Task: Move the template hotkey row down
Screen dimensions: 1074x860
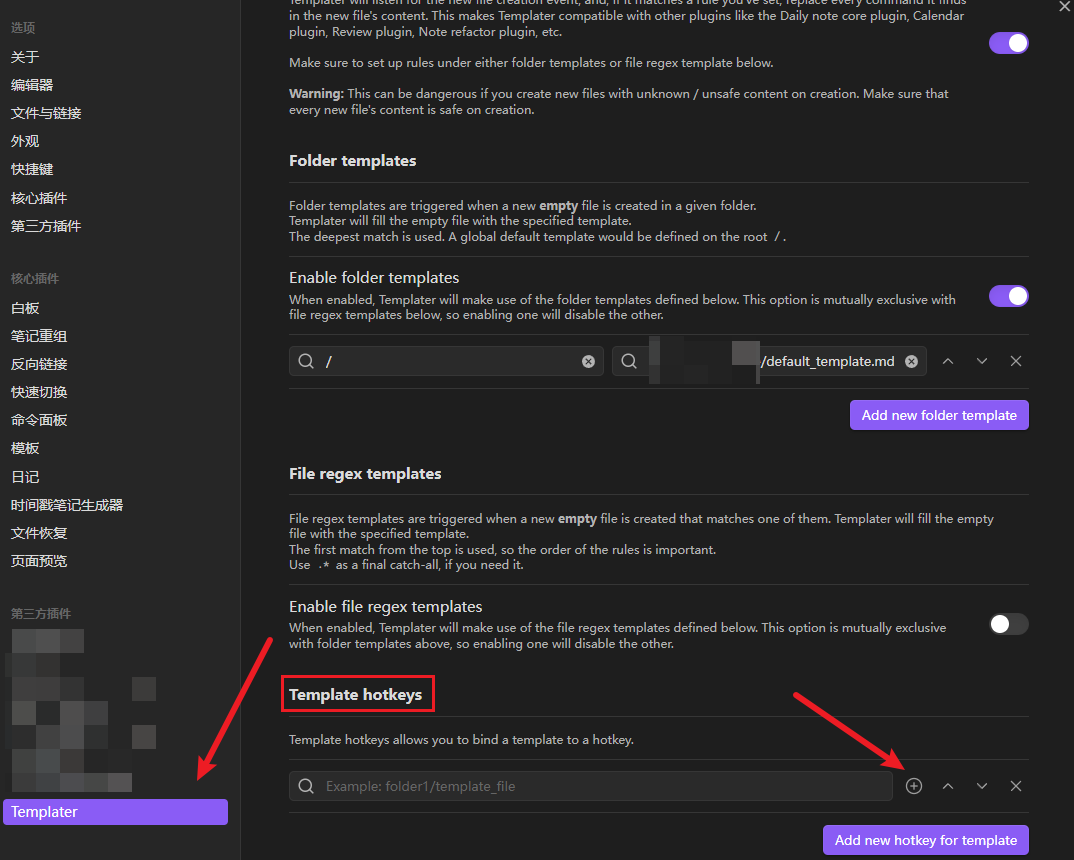Action: 982,786
